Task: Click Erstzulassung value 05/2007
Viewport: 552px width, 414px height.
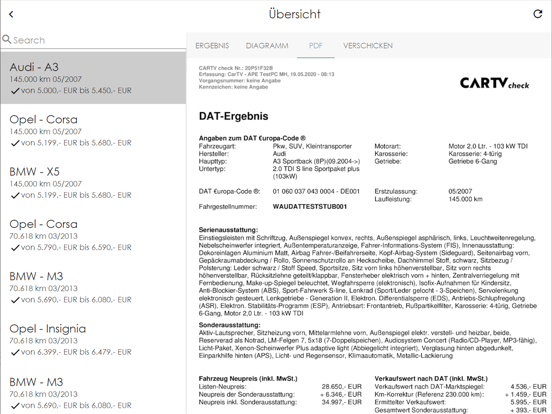Action: click(460, 192)
